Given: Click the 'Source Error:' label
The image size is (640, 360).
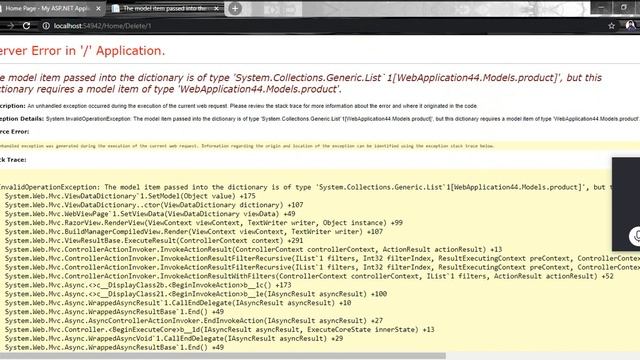Looking at the screenshot, I should (14, 132).
